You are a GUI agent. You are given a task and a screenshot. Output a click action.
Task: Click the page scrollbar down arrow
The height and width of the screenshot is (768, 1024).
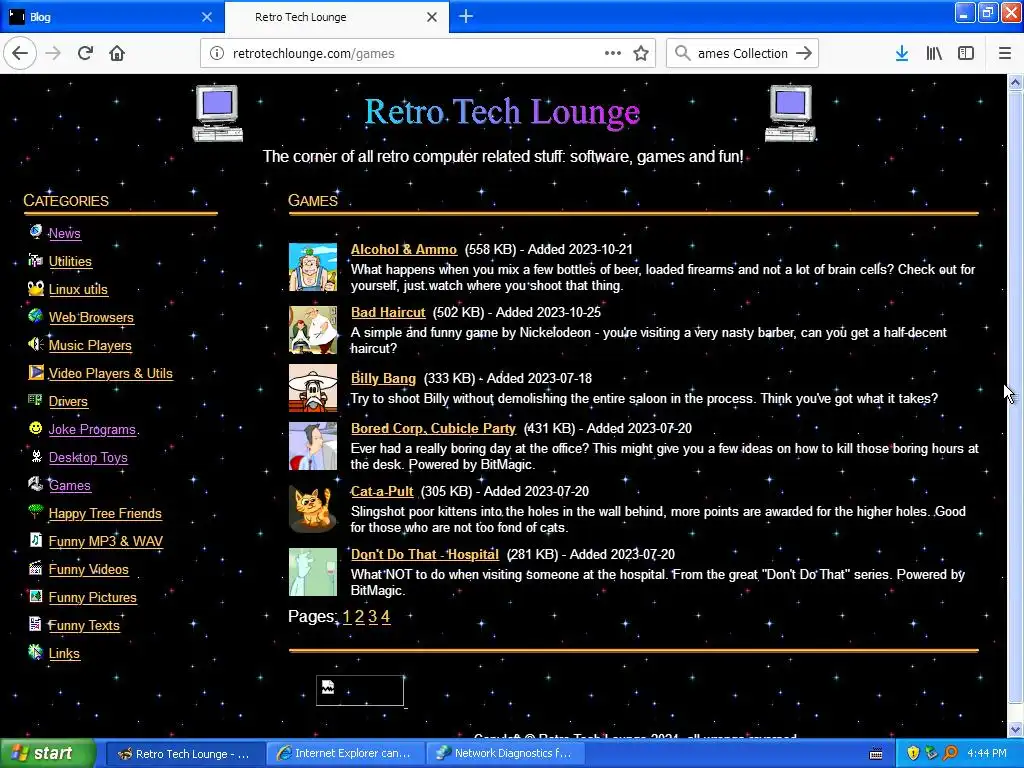point(1015,729)
